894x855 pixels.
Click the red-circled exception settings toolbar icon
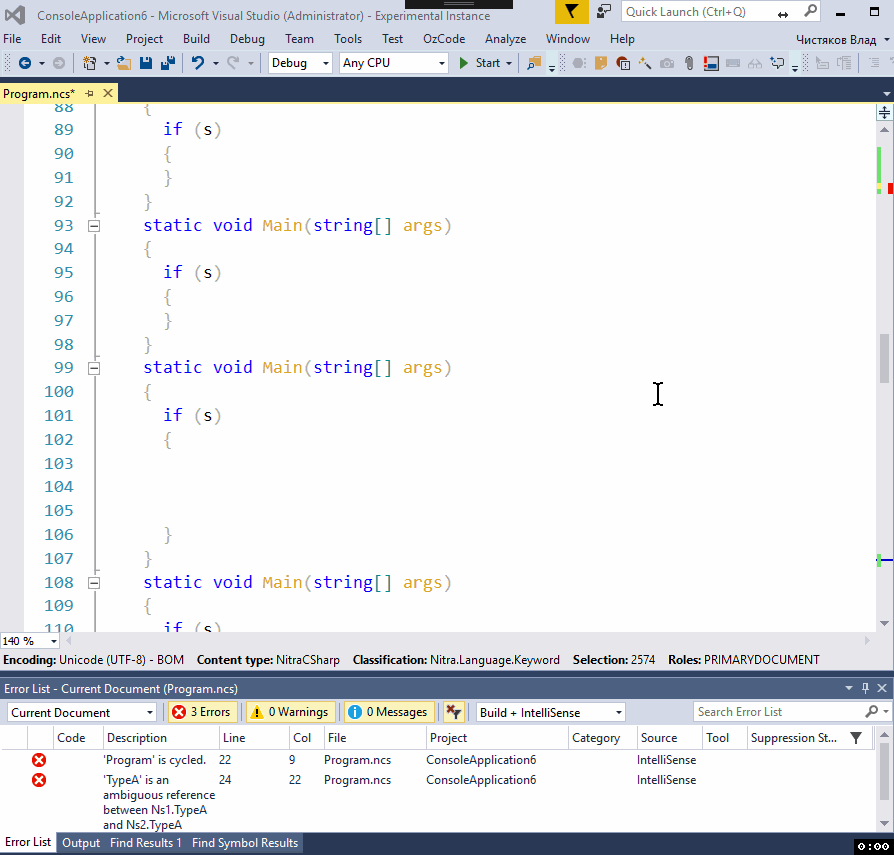pyautogui.click(x=623, y=63)
